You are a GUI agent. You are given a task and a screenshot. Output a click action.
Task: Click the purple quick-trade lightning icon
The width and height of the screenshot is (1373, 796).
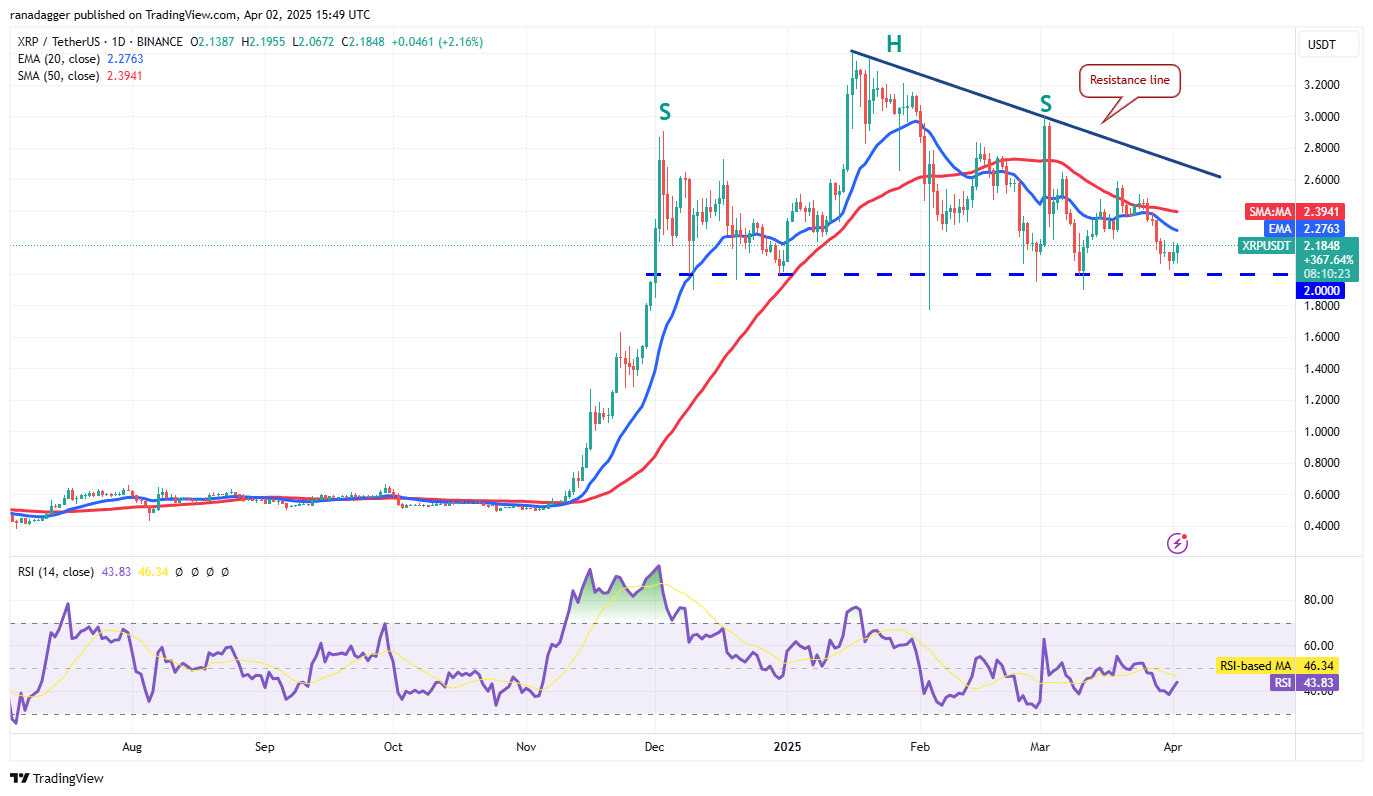point(1176,543)
